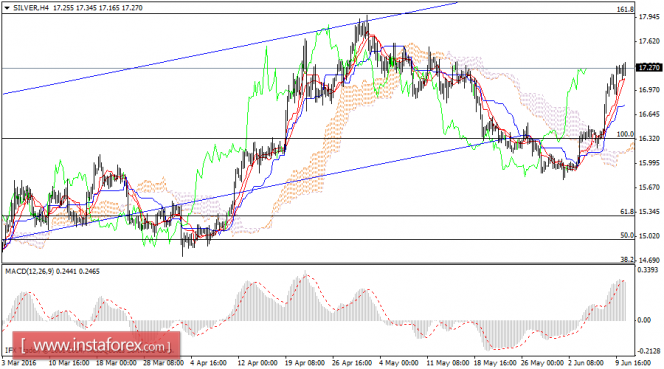Click the 14.690 price axis label
Viewport: 664px width, 369px height.
tap(649, 260)
